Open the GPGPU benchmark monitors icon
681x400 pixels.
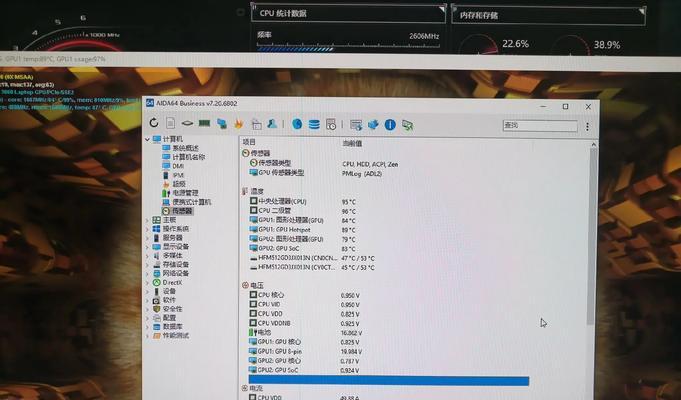pyautogui.click(x=221, y=124)
